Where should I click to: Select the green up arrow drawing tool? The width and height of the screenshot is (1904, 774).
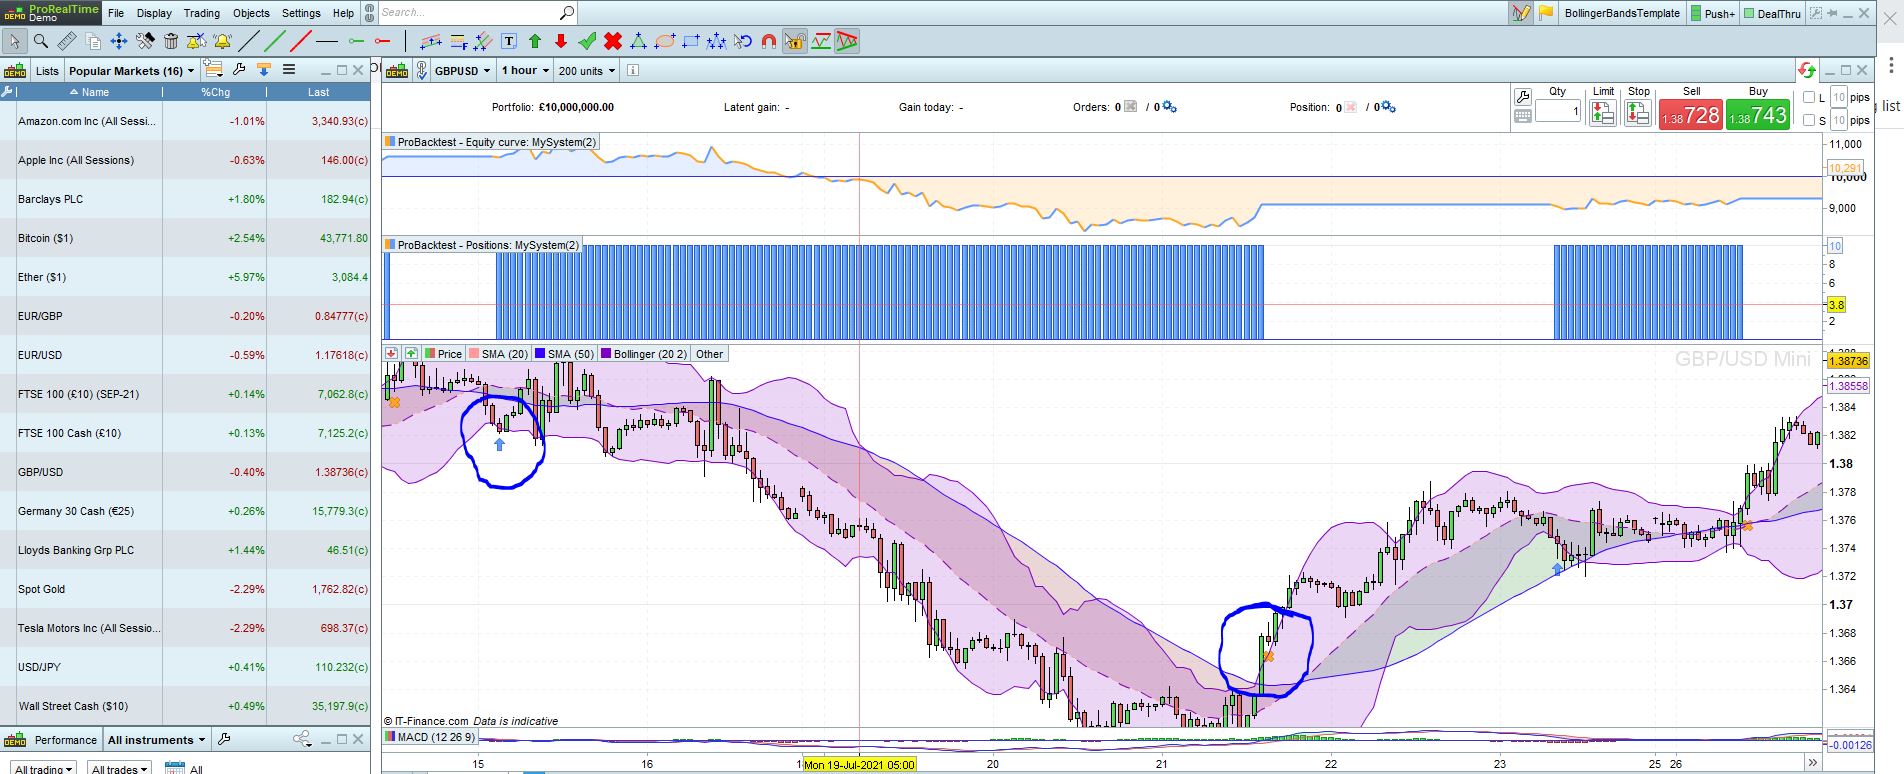[x=535, y=41]
